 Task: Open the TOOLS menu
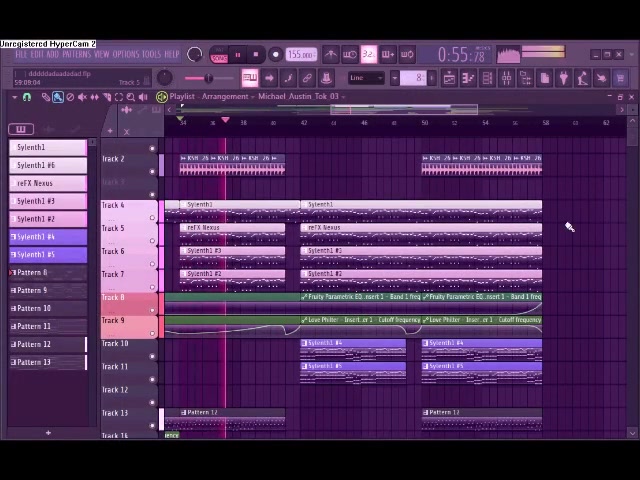click(x=151, y=54)
